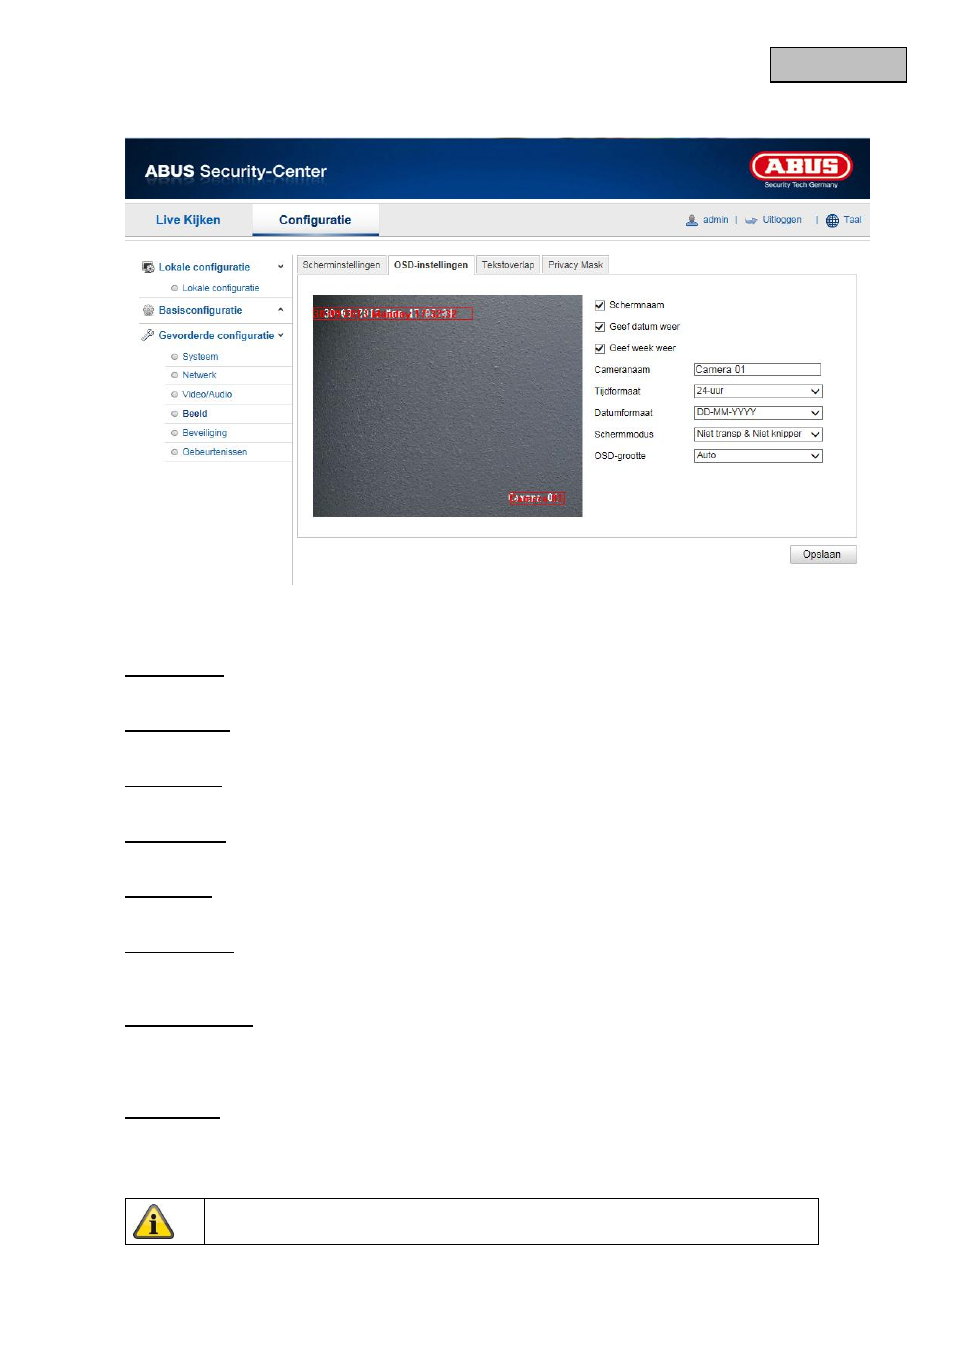Click the info warning triangle icon
Image resolution: width=955 pixels, height=1350 pixels.
click(x=153, y=1221)
